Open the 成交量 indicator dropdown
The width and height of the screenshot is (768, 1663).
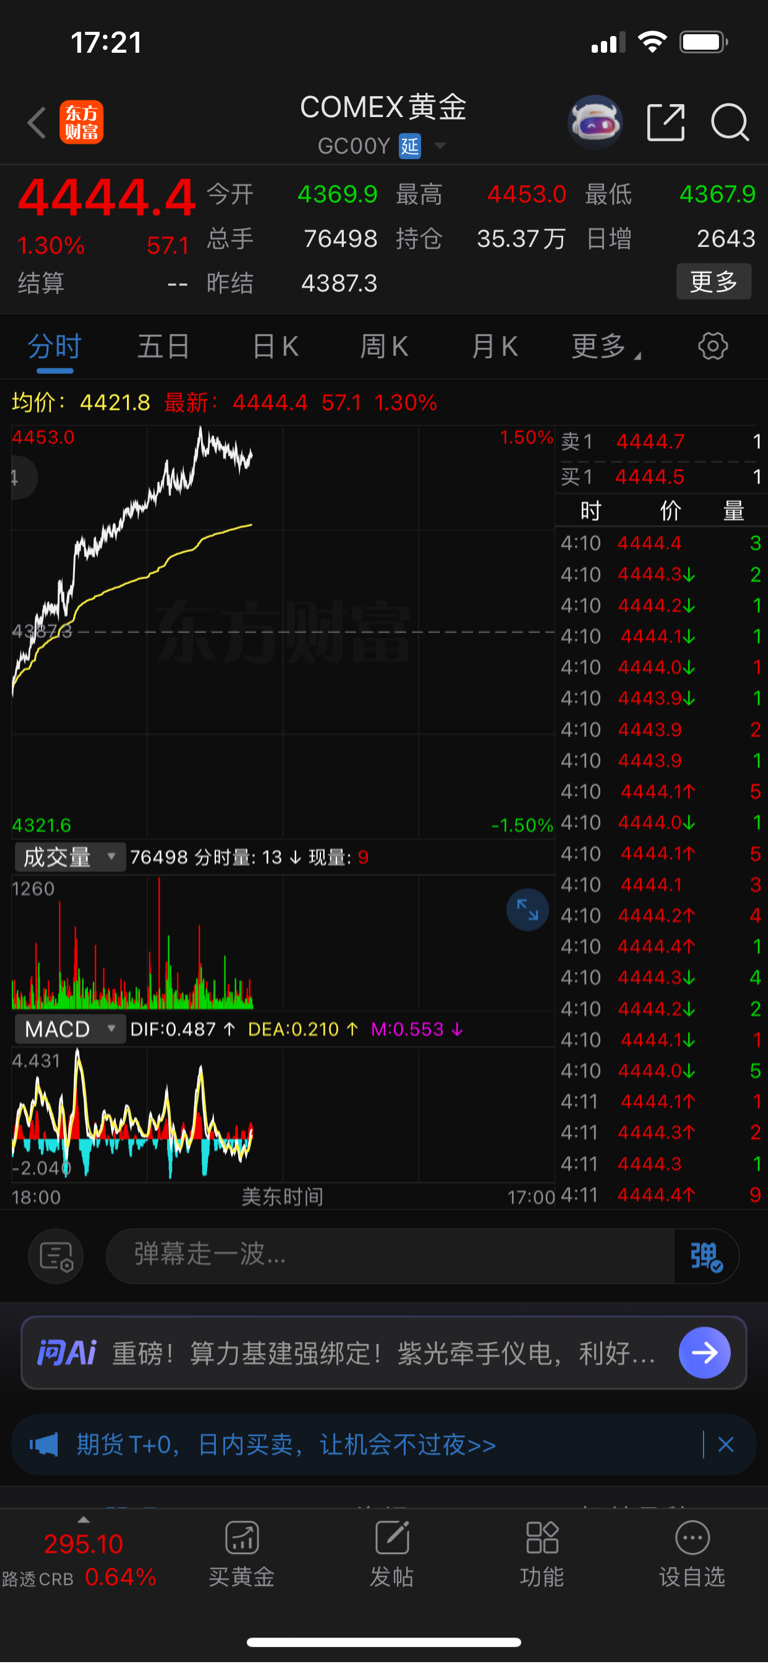(x=69, y=857)
